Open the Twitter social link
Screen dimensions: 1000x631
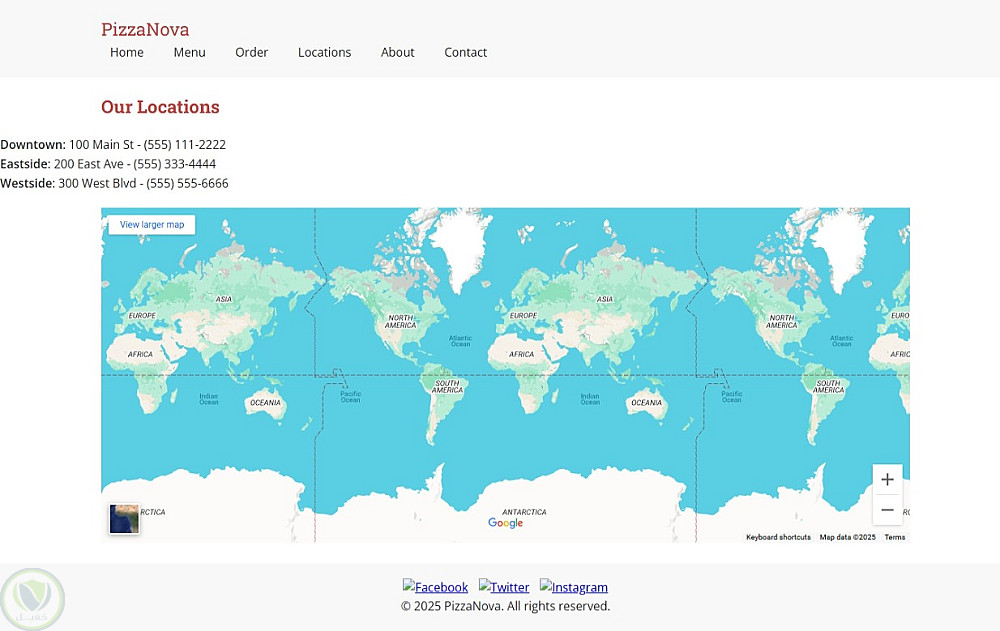[504, 587]
